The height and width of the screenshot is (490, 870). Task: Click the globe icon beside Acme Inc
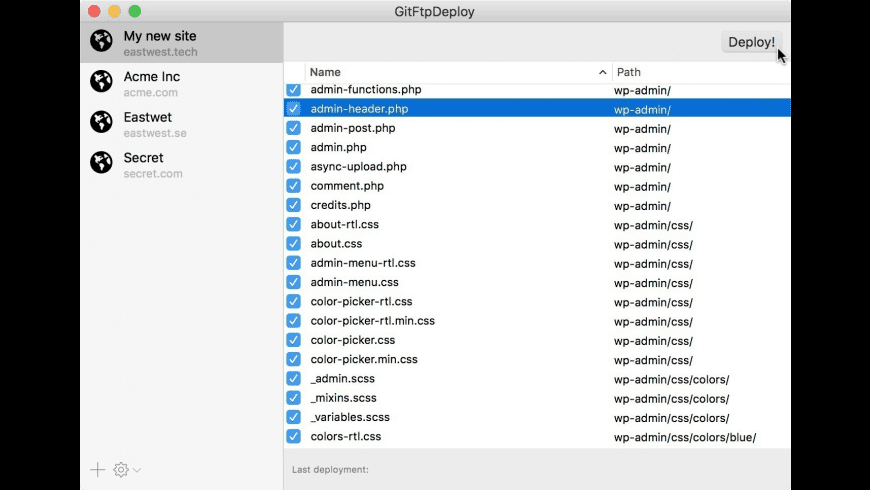pos(102,82)
